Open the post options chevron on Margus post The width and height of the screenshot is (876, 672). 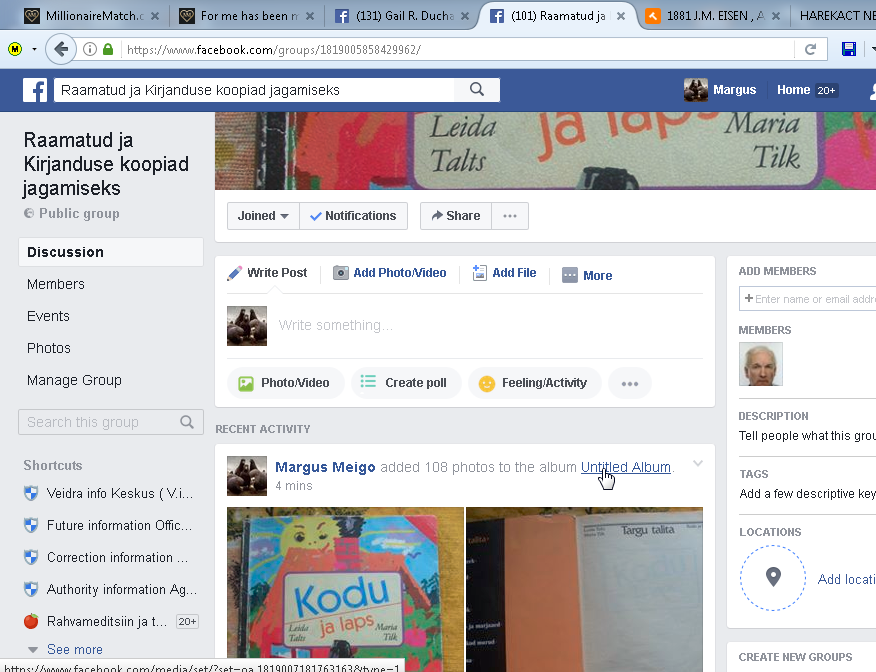(698, 464)
